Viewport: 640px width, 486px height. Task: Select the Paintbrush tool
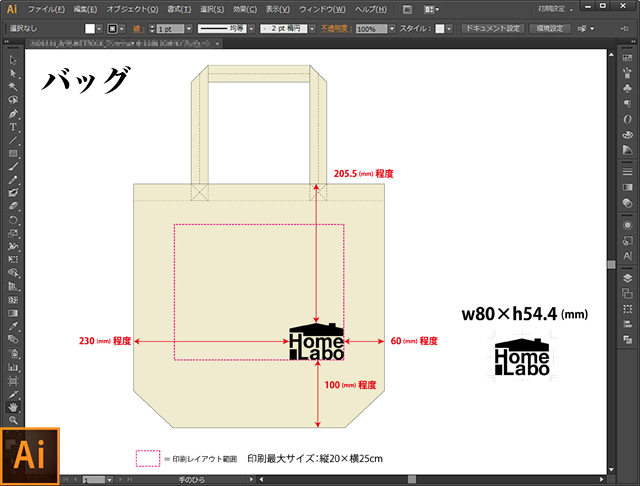click(x=13, y=166)
